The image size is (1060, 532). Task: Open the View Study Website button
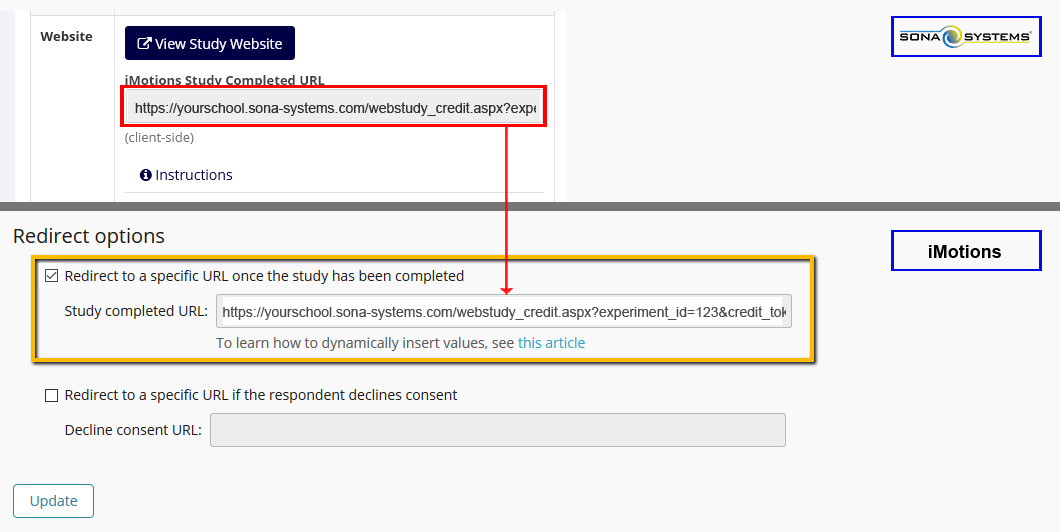[x=210, y=43]
